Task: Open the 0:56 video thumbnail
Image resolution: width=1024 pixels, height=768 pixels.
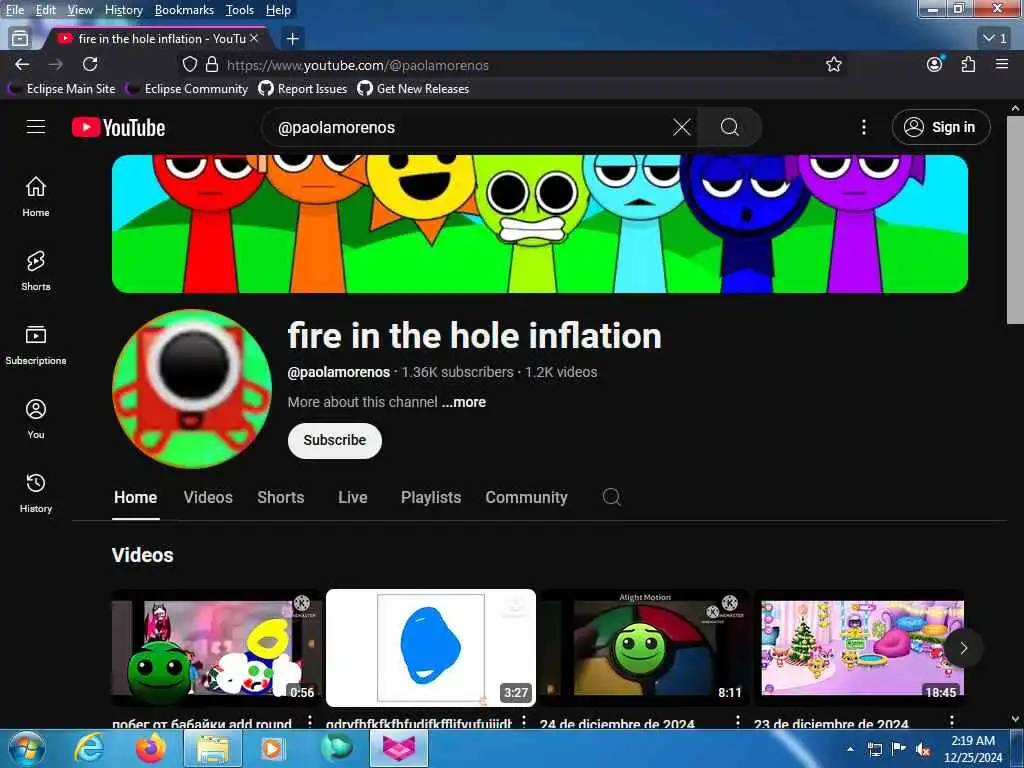Action: pos(216,648)
